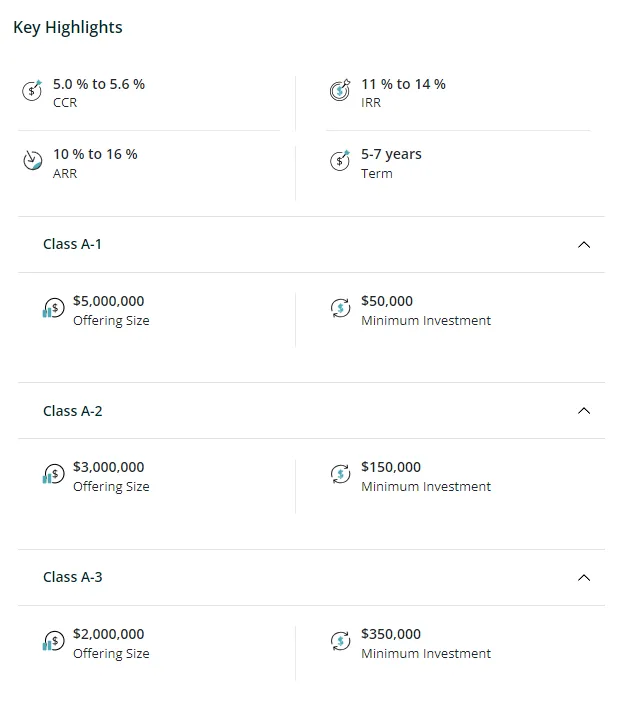Click the $2,000,000 Offering Size value
This screenshot has height=716, width=630.
coord(109,634)
